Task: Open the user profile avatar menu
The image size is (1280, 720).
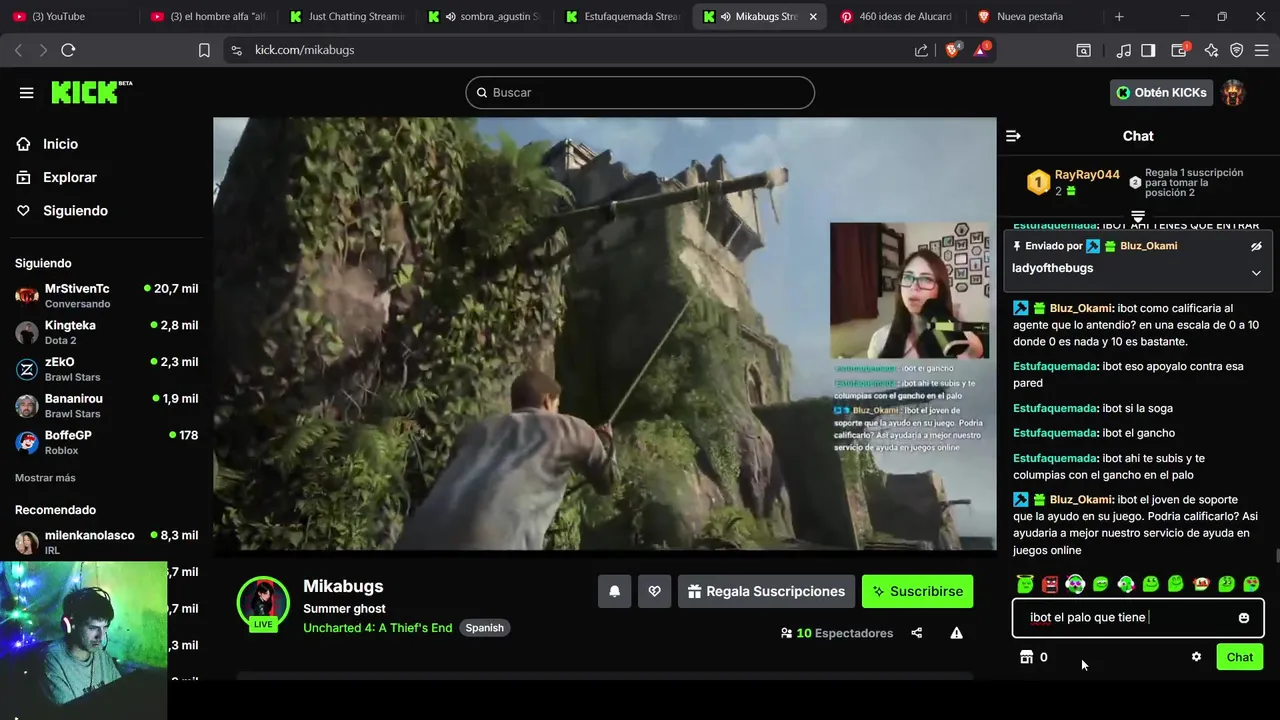Action: 1234,93
